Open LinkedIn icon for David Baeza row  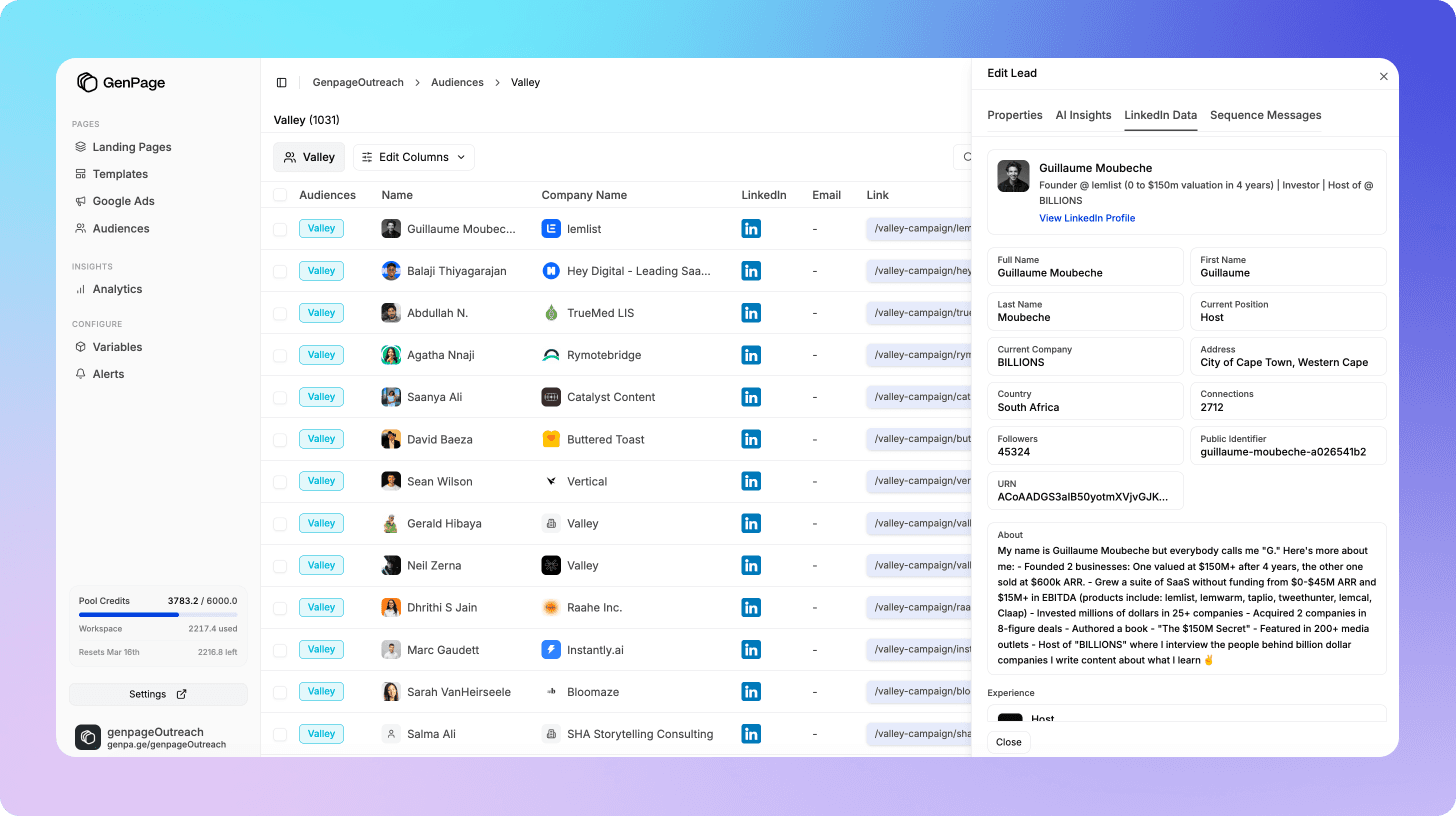[x=751, y=439]
